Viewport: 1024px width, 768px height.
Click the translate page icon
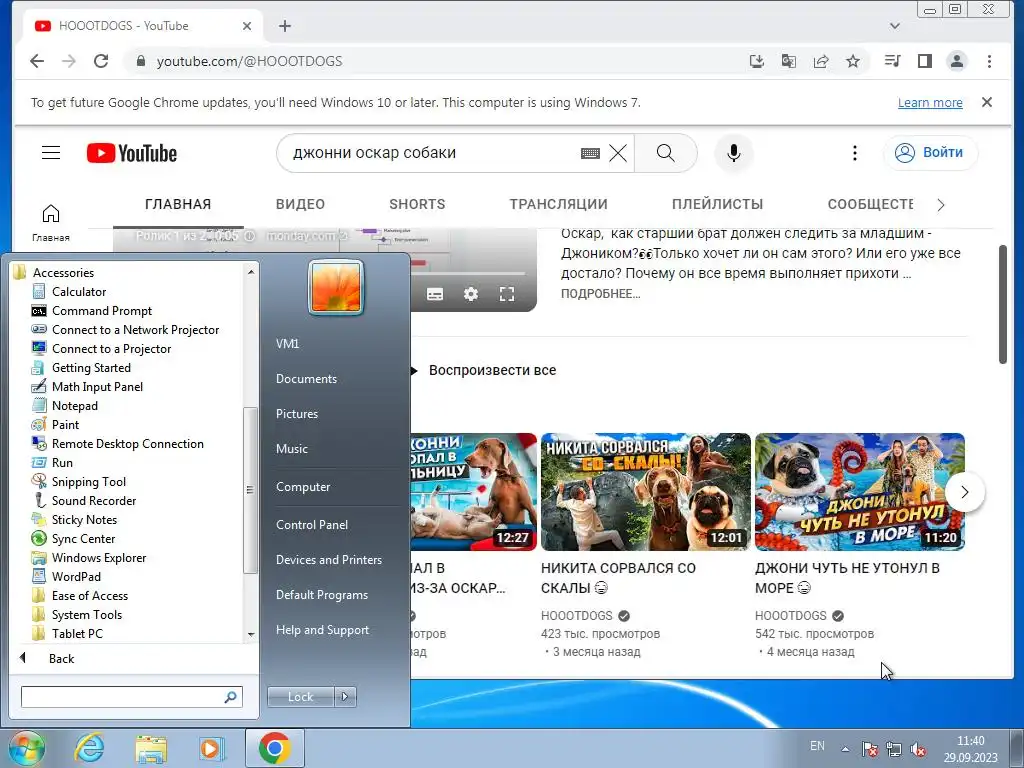tap(788, 61)
